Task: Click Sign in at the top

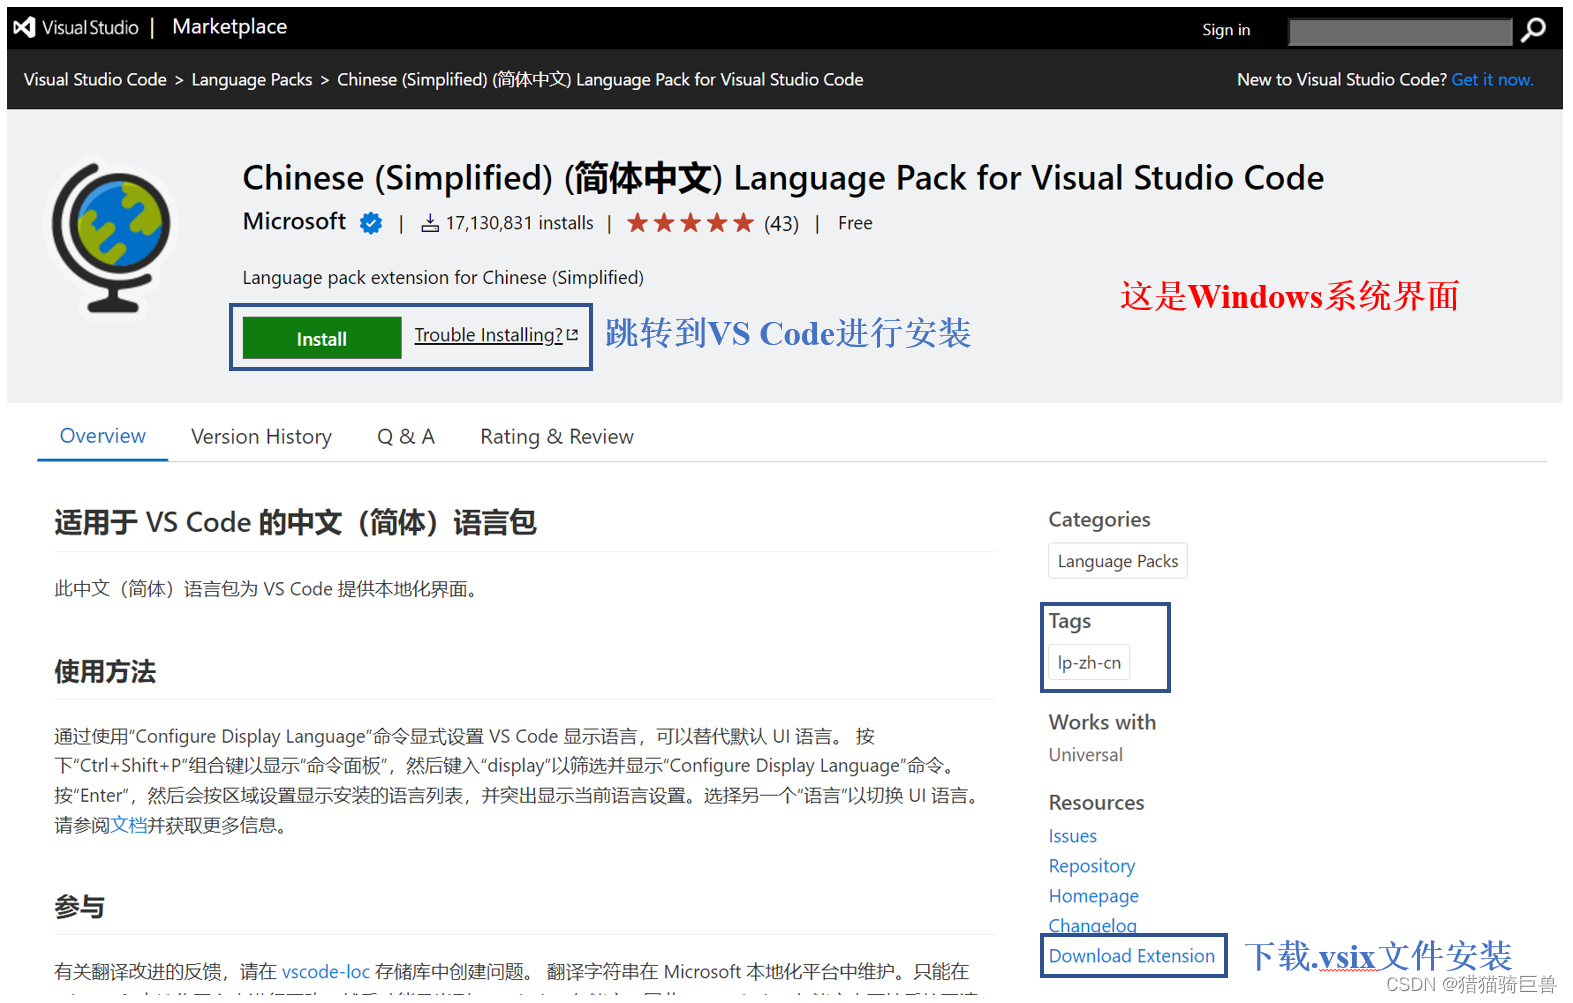Action: (x=1225, y=30)
